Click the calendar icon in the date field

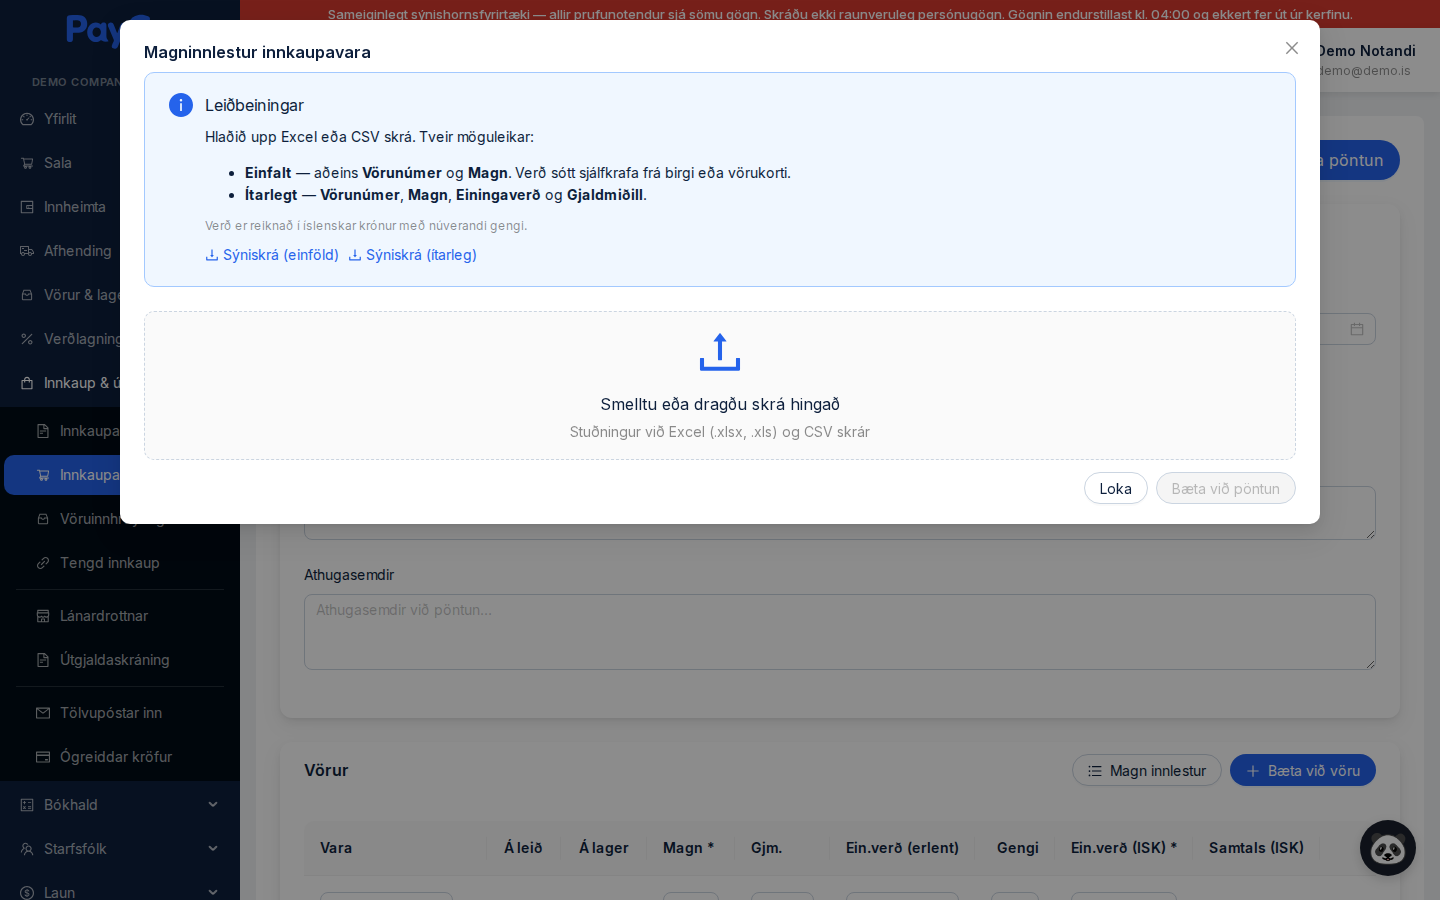coord(1357,329)
